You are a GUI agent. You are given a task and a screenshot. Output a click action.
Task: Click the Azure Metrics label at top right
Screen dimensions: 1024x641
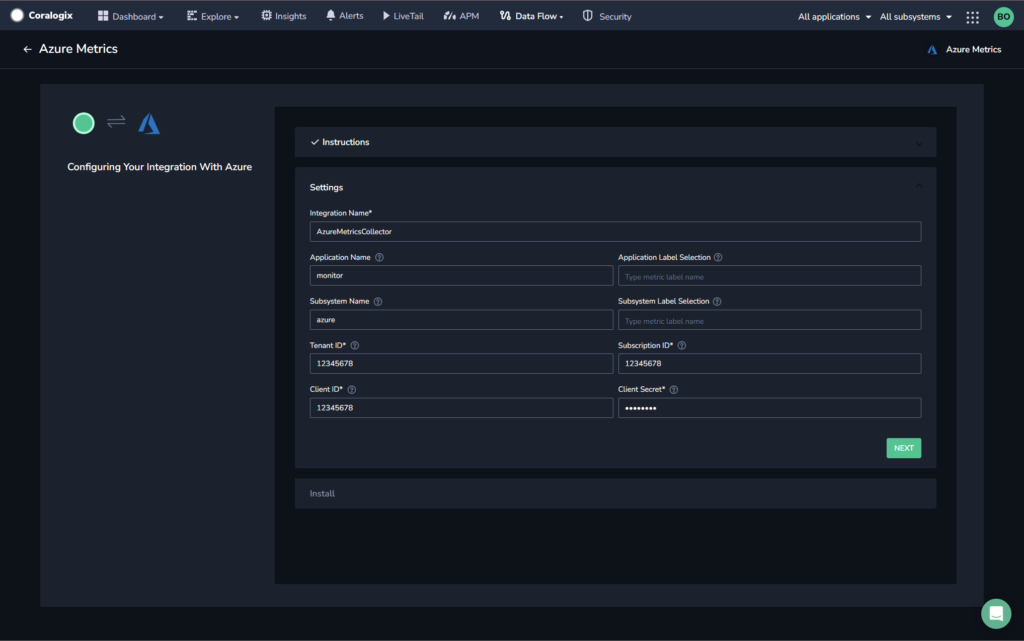pyautogui.click(x=973, y=50)
